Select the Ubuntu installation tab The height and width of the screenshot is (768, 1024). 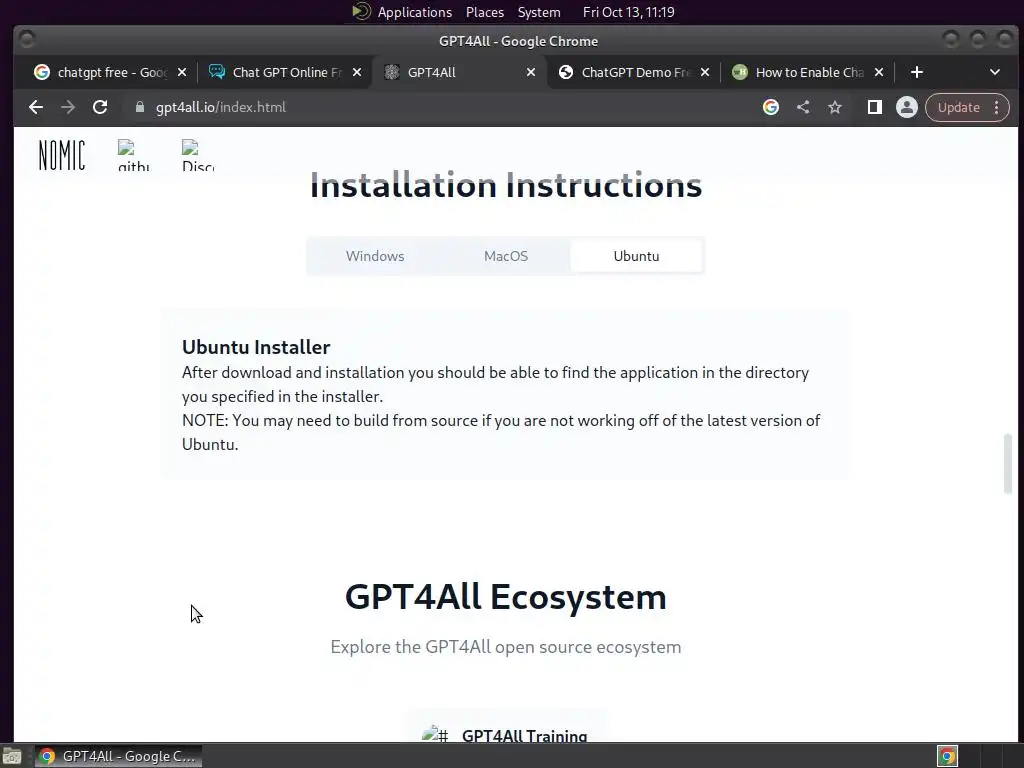pos(636,256)
